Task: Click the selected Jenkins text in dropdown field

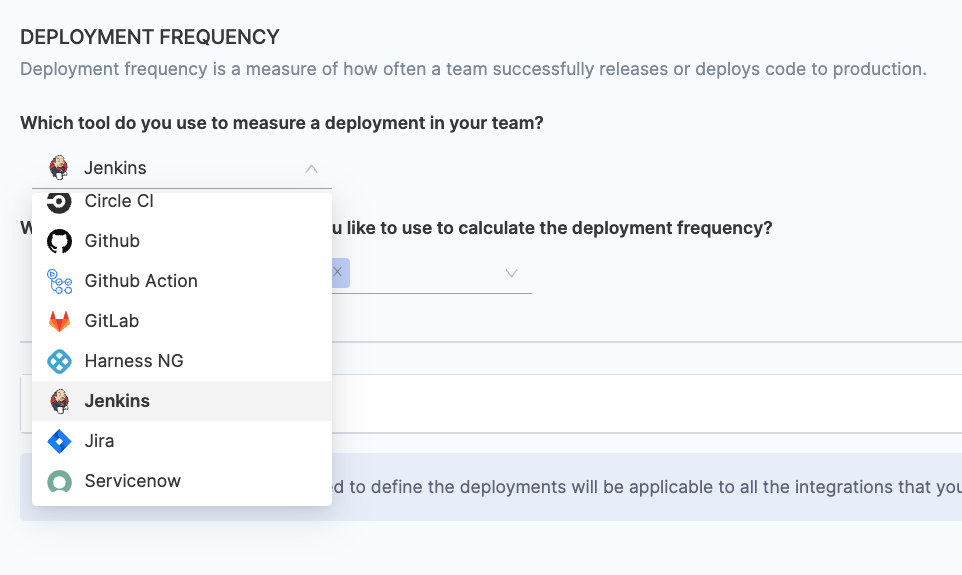Action: click(x=115, y=168)
